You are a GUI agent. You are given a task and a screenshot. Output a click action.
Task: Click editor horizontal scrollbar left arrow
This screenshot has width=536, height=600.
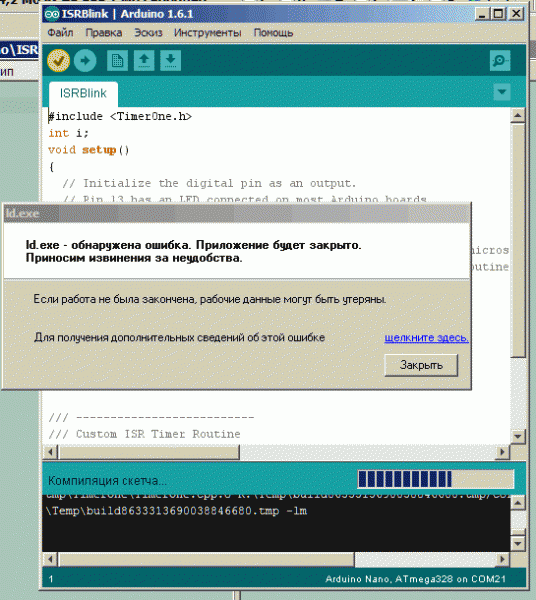(x=50, y=452)
